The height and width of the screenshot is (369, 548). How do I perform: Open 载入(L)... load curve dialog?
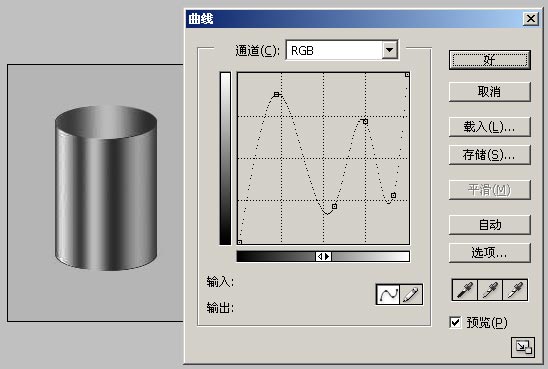[490, 127]
